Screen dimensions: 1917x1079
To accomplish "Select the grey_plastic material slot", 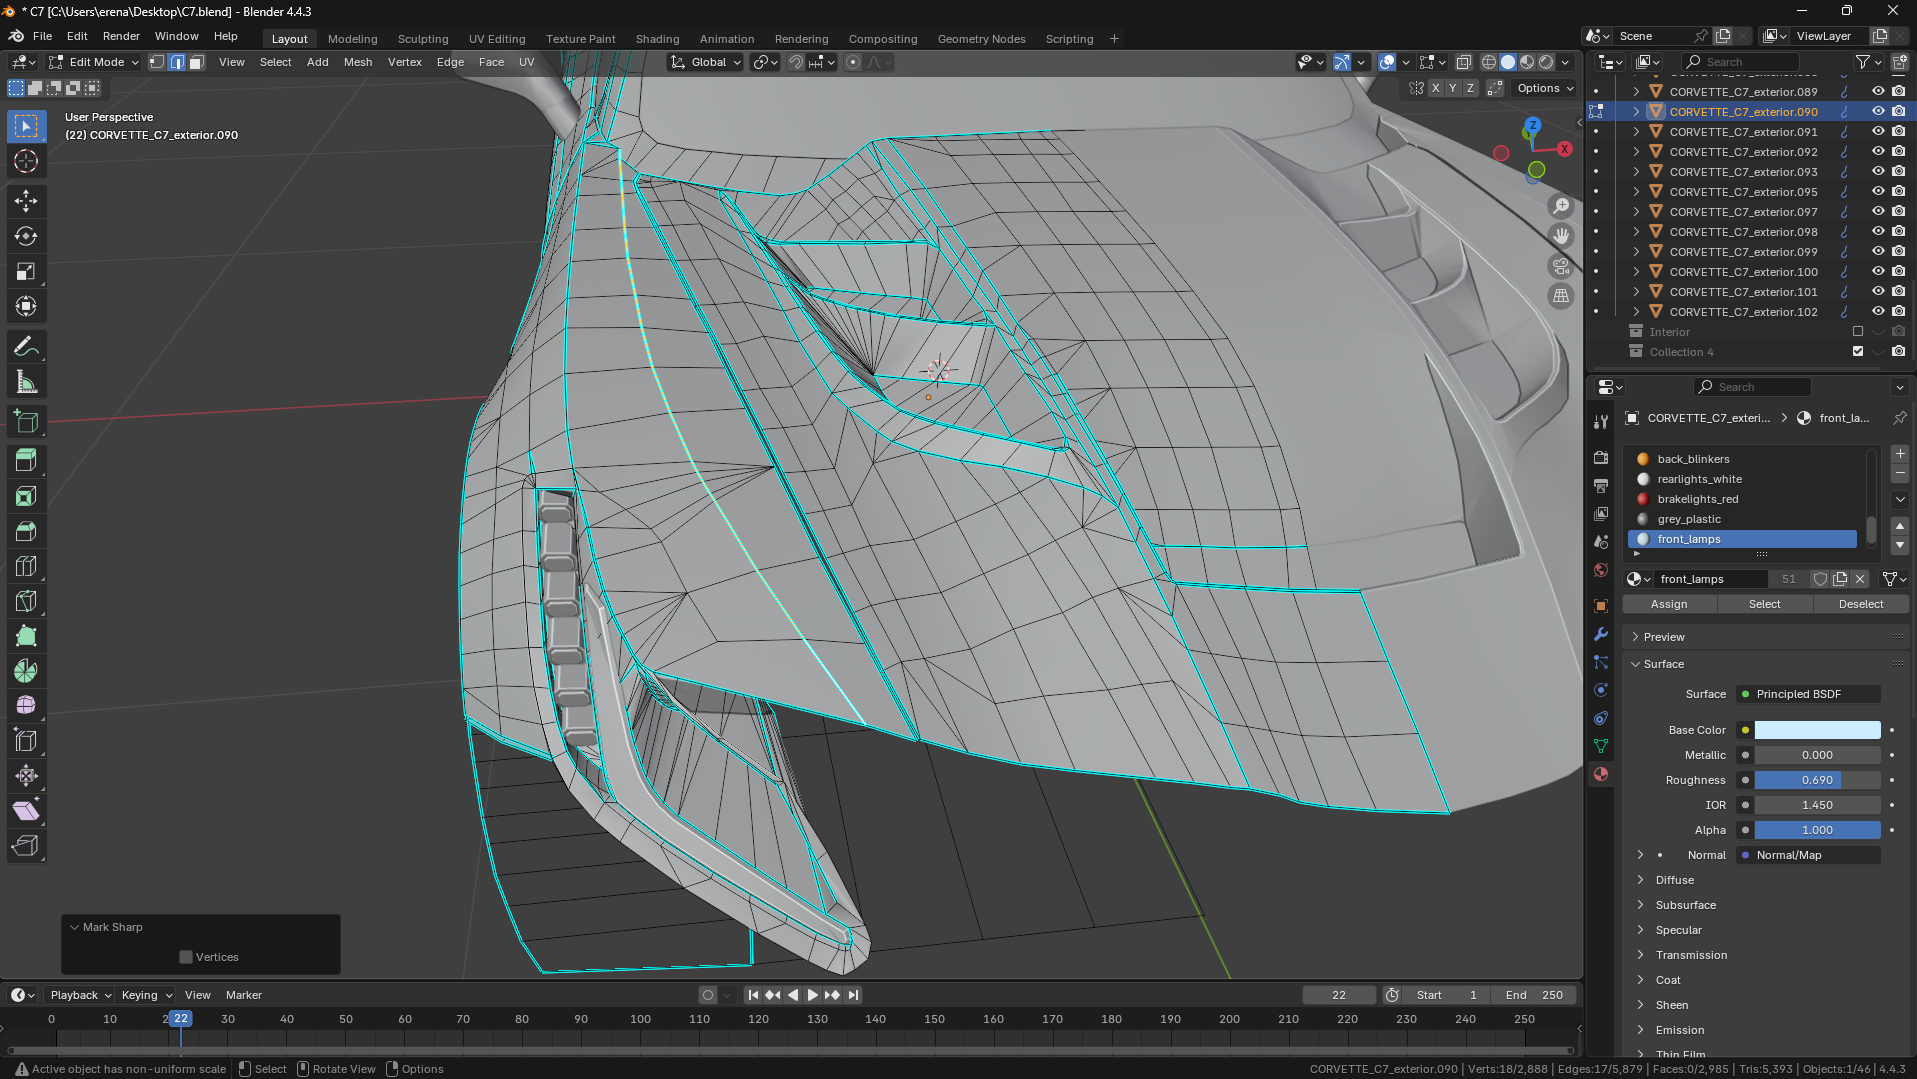I will point(1689,519).
